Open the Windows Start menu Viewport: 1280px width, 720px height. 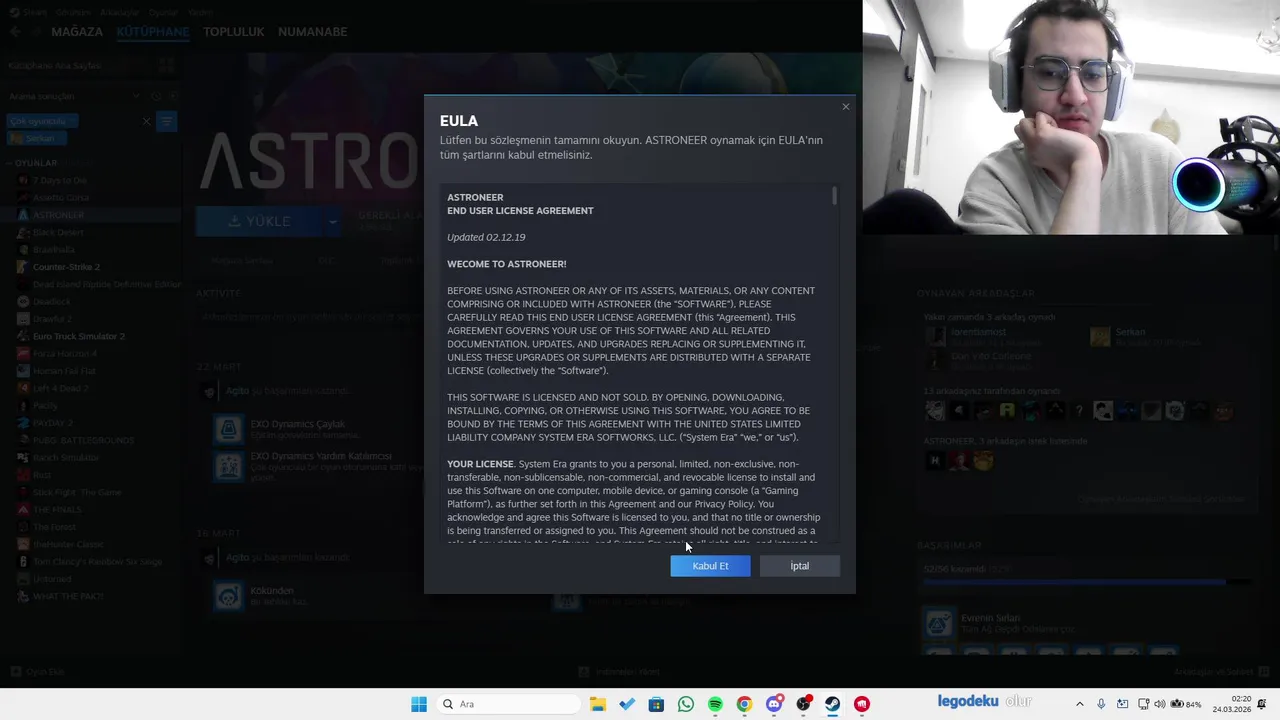(x=419, y=704)
